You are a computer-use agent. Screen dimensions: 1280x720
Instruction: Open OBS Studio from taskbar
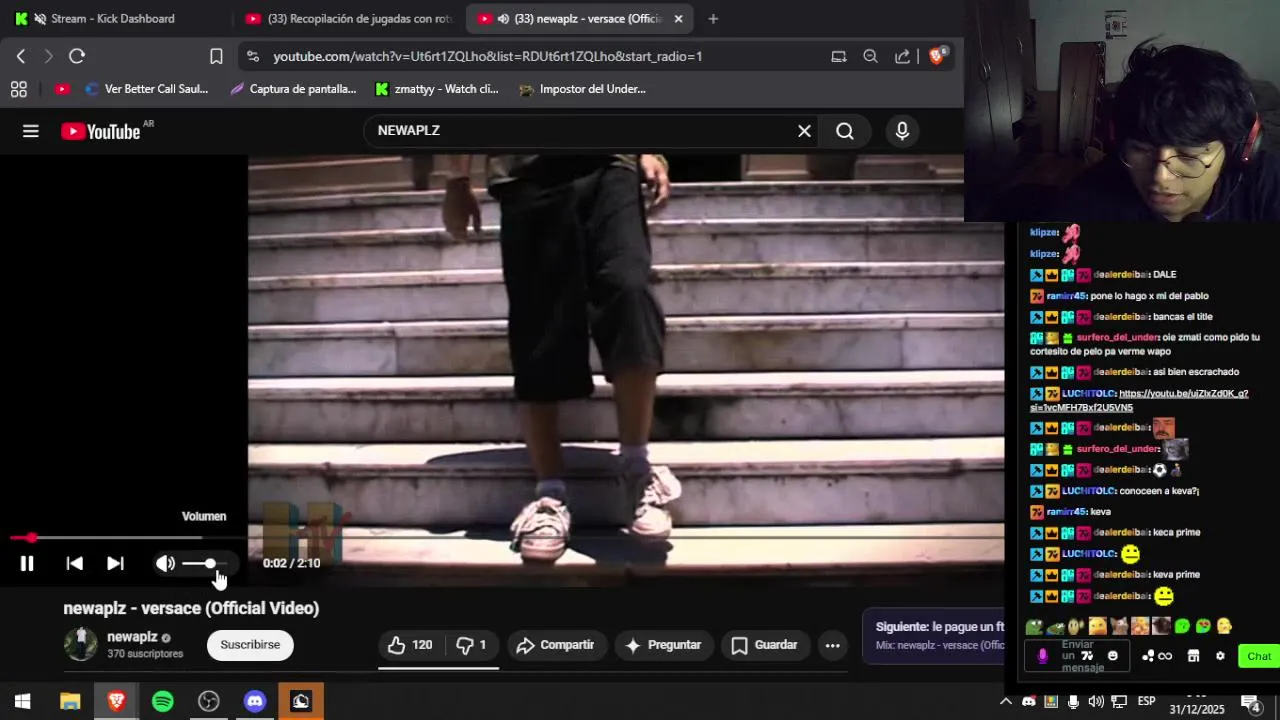(208, 702)
